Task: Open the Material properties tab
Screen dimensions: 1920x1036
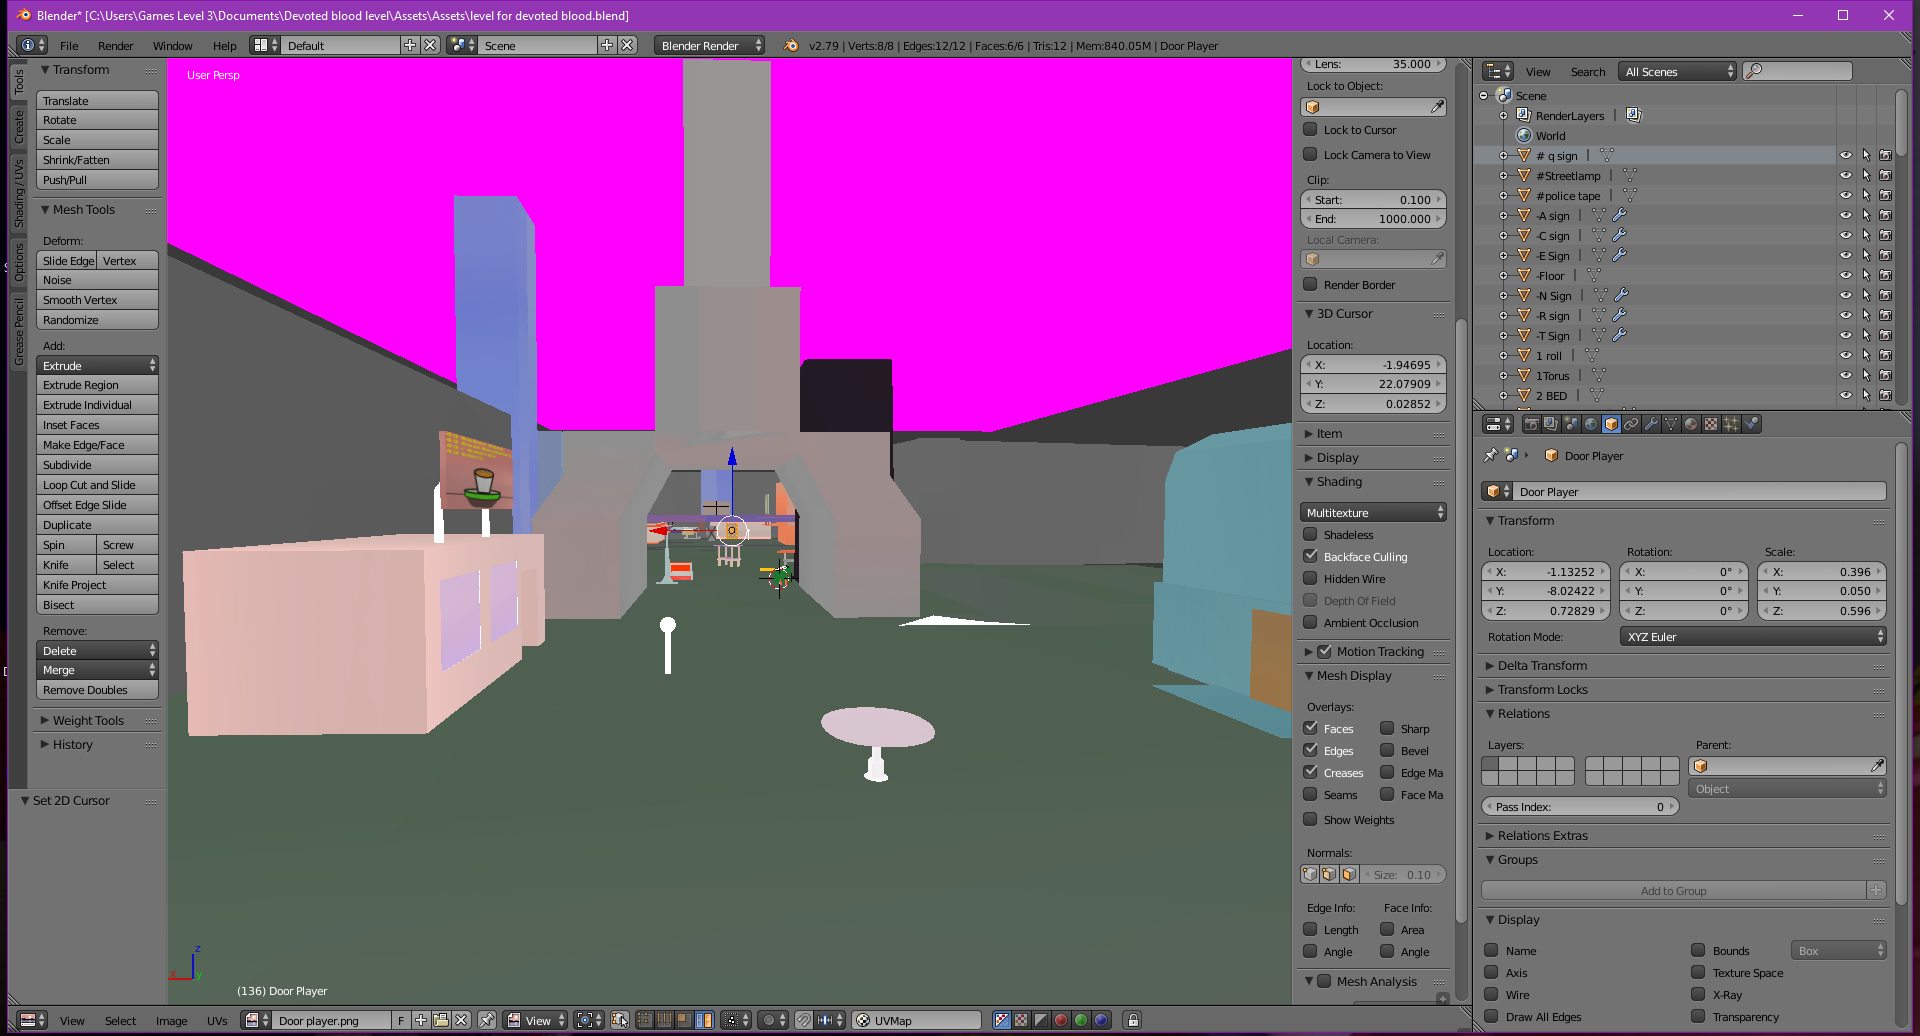Action: coord(1691,424)
